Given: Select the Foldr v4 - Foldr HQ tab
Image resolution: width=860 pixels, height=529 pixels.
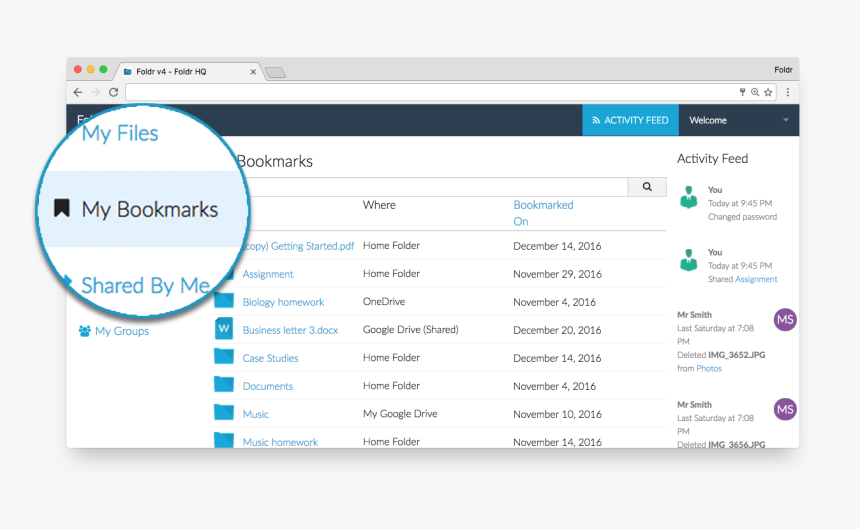Looking at the screenshot, I should [190, 71].
